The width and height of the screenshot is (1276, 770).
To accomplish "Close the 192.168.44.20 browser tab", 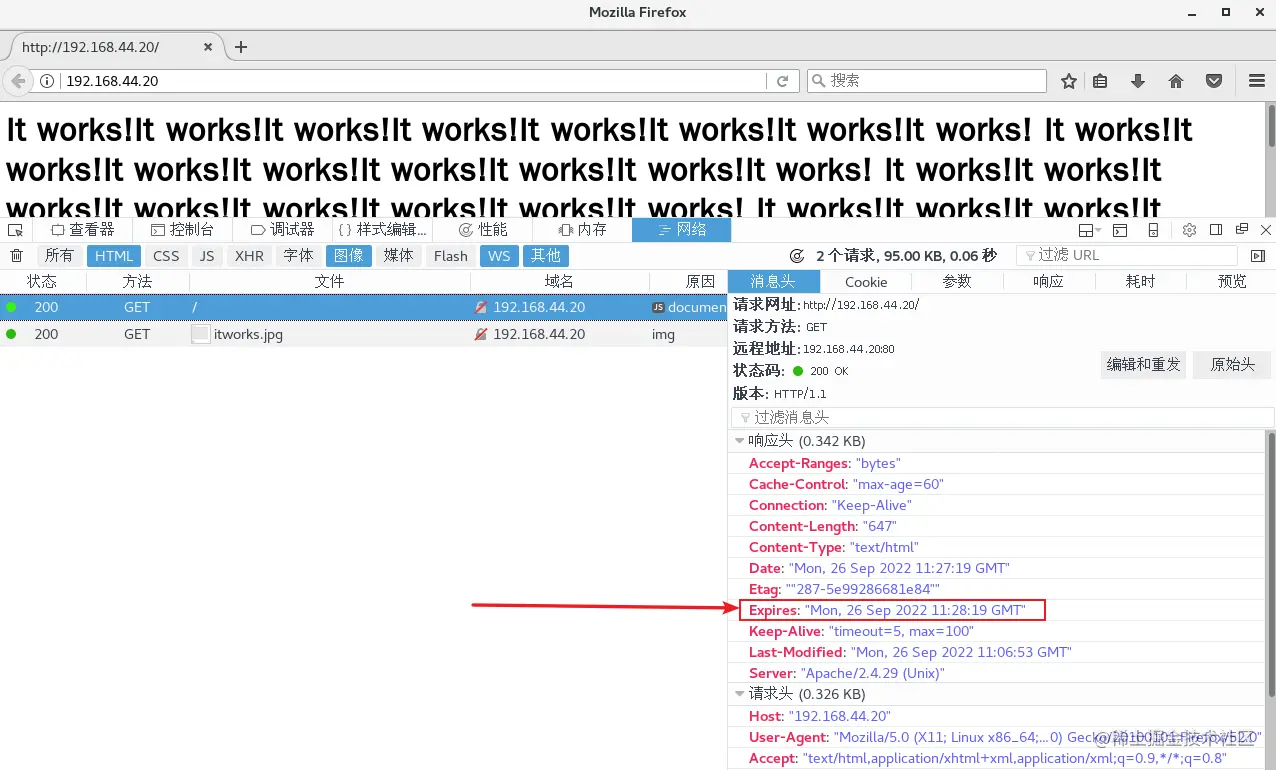I will pyautogui.click(x=208, y=47).
